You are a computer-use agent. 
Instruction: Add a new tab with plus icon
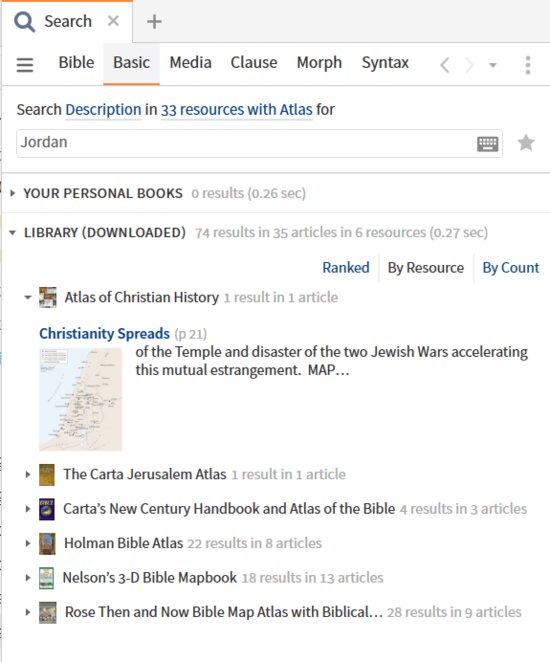coord(154,22)
